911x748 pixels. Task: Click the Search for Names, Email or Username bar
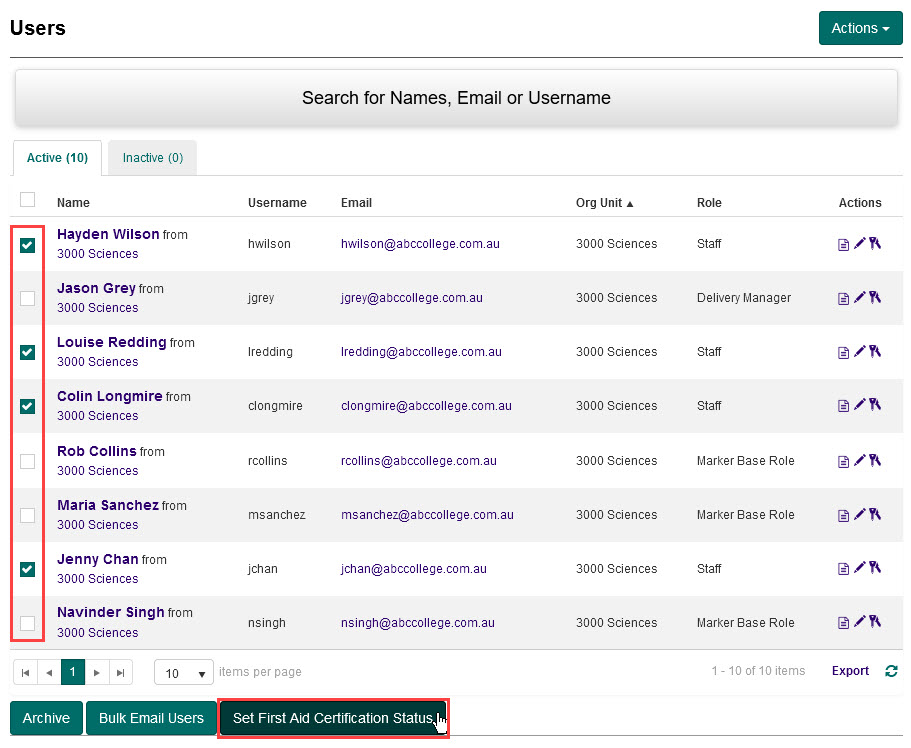tap(456, 98)
